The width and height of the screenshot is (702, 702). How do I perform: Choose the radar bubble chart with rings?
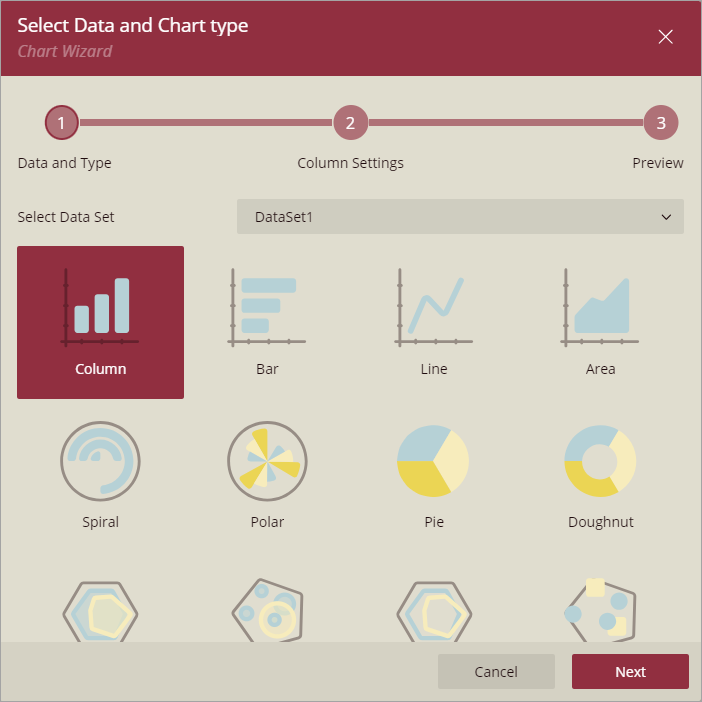point(267,611)
